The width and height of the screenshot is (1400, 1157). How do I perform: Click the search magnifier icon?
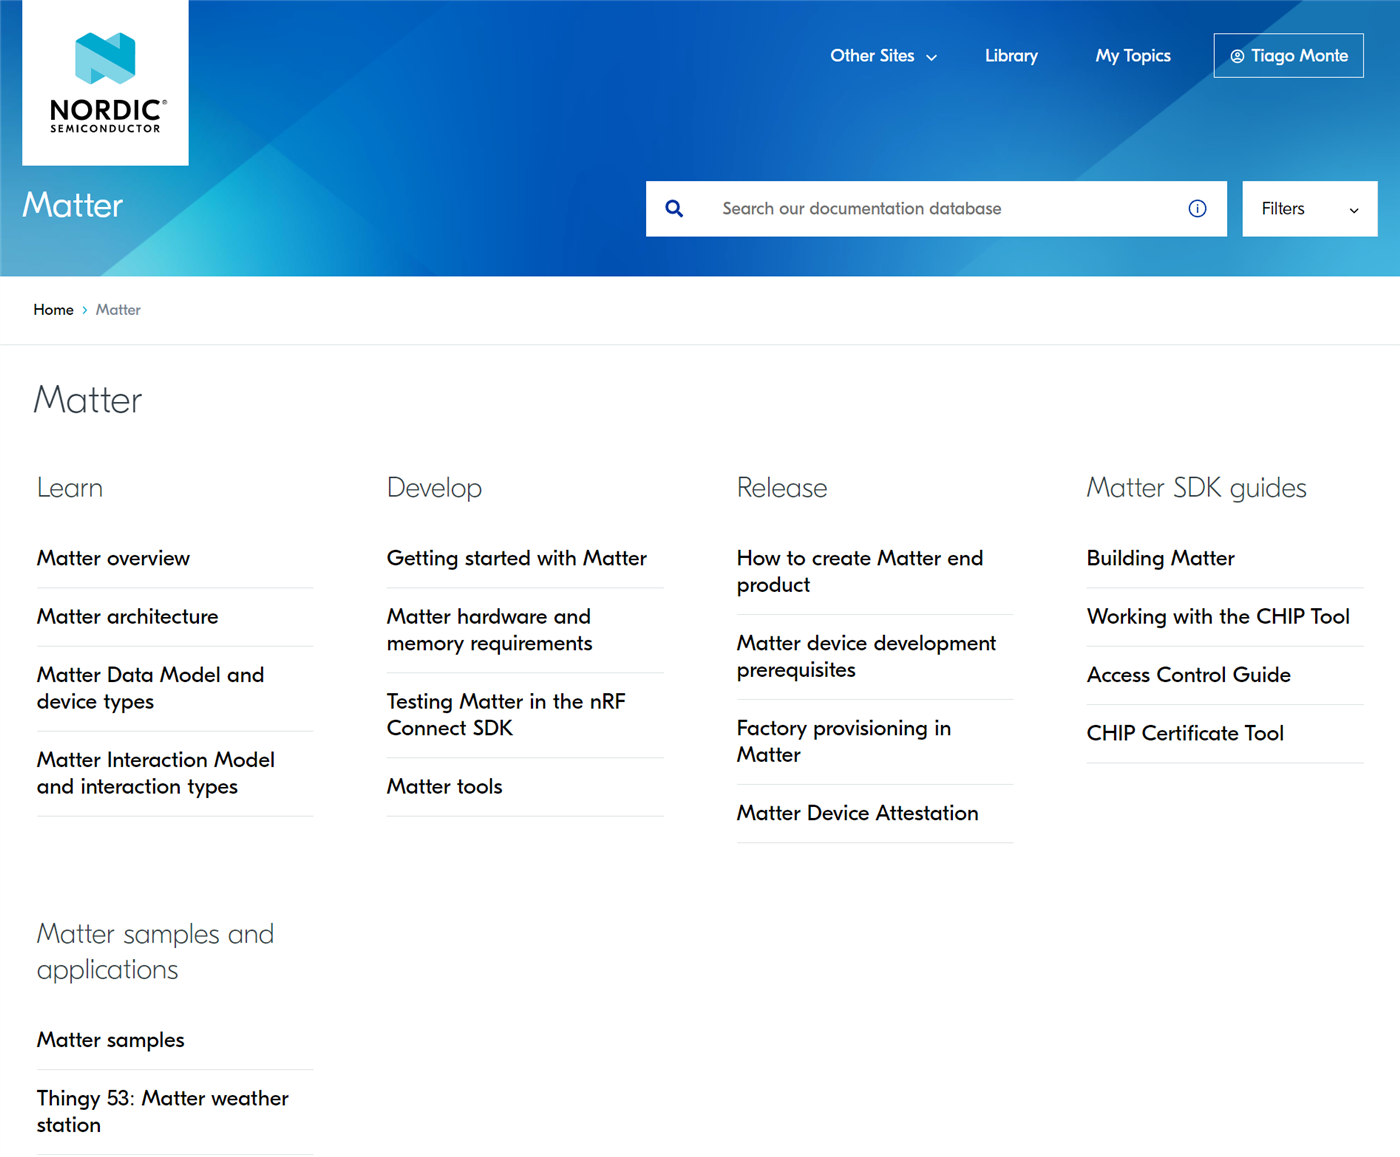675,209
